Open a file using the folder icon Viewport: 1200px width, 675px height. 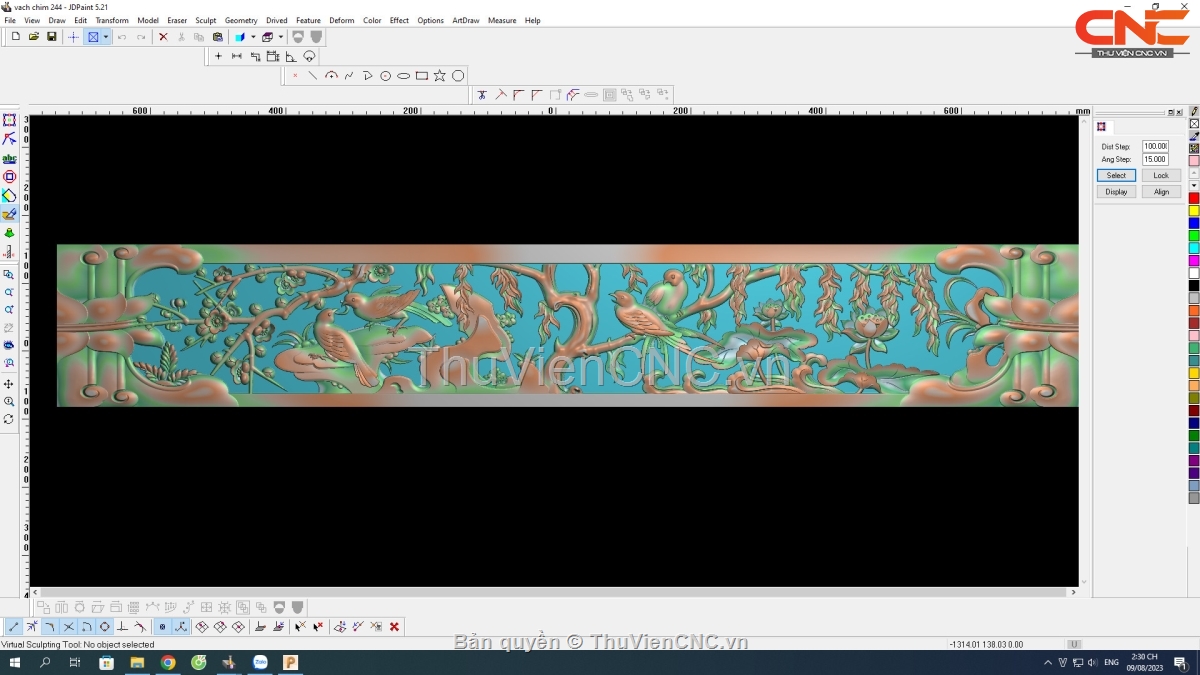coord(33,37)
